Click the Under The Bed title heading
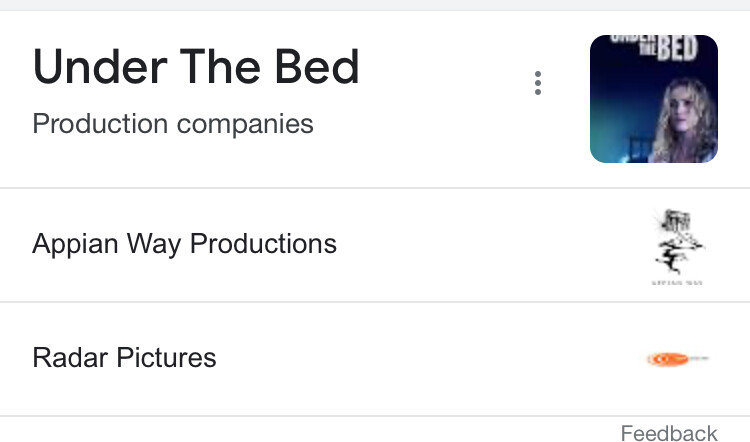Screen dimensions: 750x442 196,67
